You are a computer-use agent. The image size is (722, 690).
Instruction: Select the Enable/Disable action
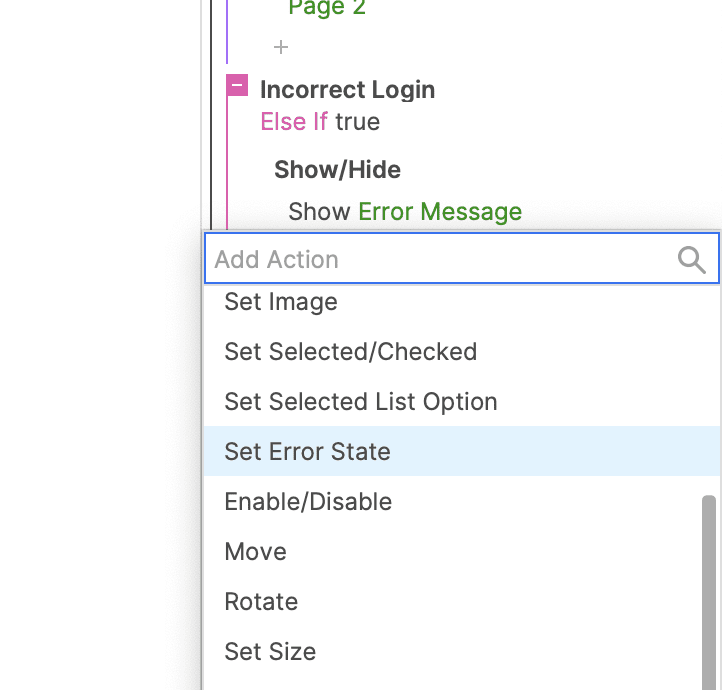[x=308, y=502]
